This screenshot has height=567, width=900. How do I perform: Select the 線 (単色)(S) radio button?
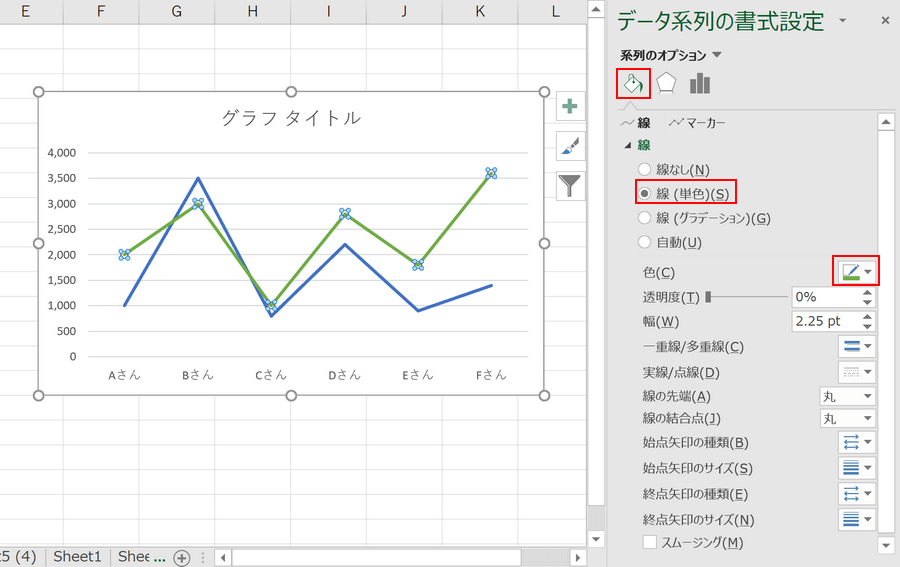(x=645, y=194)
